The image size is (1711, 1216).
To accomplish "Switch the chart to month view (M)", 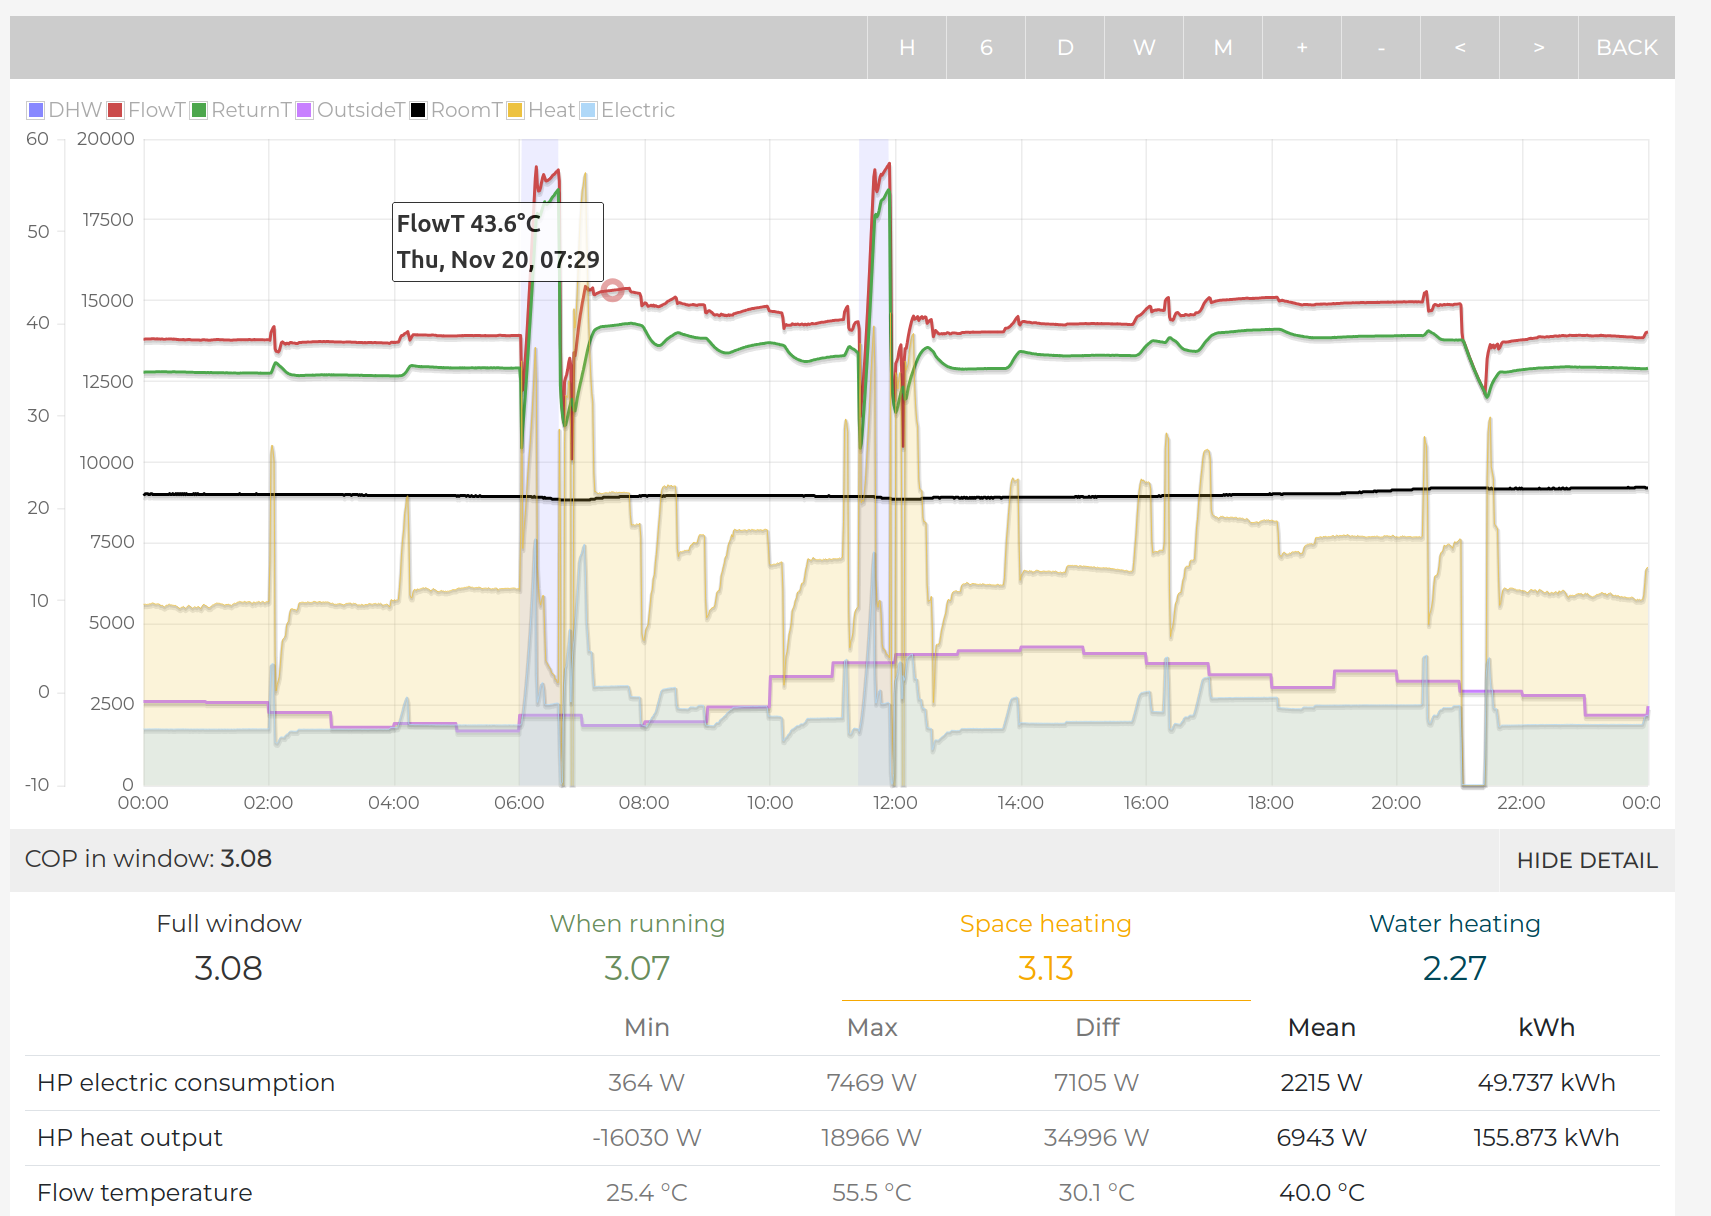I will [1222, 47].
